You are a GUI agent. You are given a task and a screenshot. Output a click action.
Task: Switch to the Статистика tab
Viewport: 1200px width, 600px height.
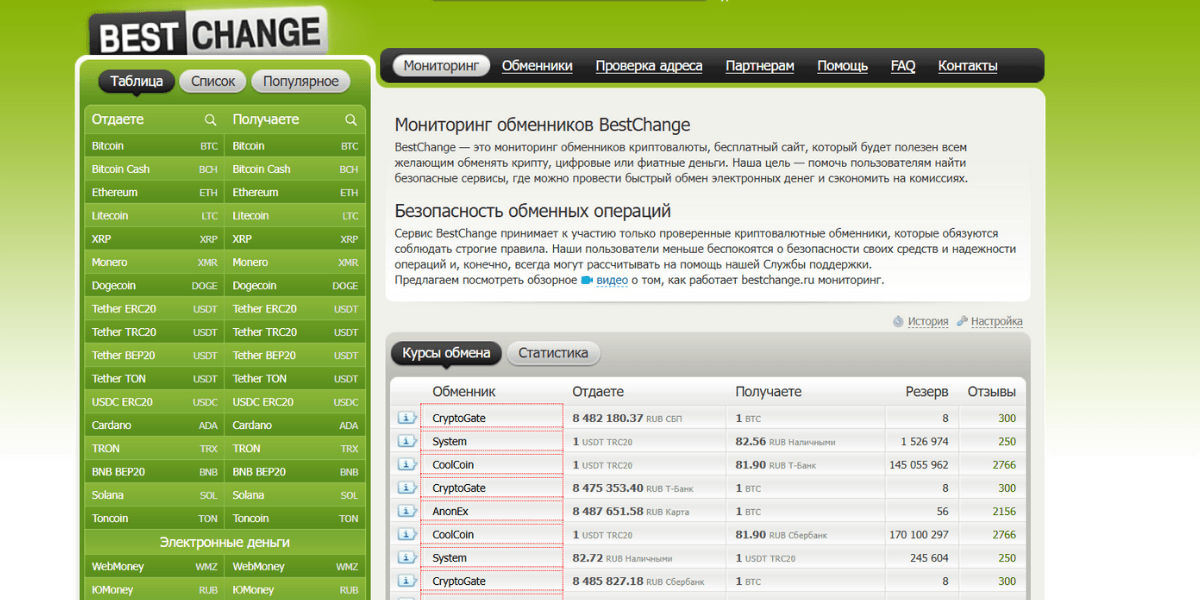click(553, 353)
